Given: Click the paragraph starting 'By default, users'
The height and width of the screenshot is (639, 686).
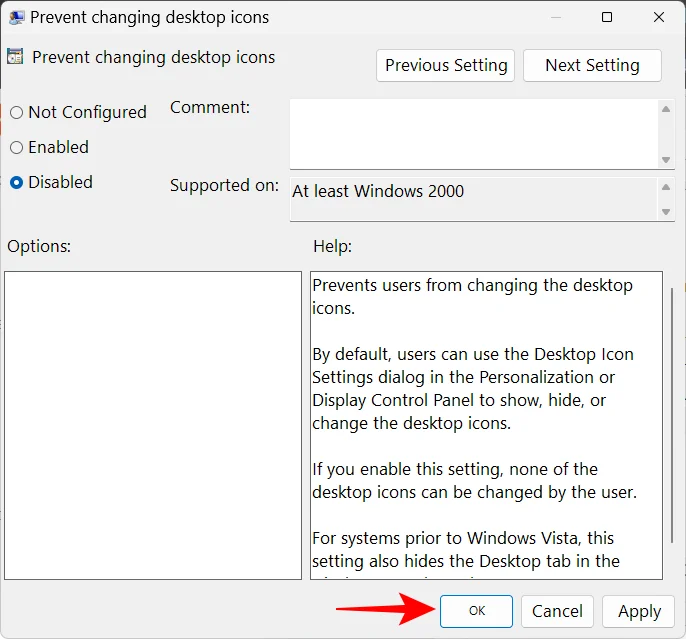Looking at the screenshot, I should click(473, 388).
